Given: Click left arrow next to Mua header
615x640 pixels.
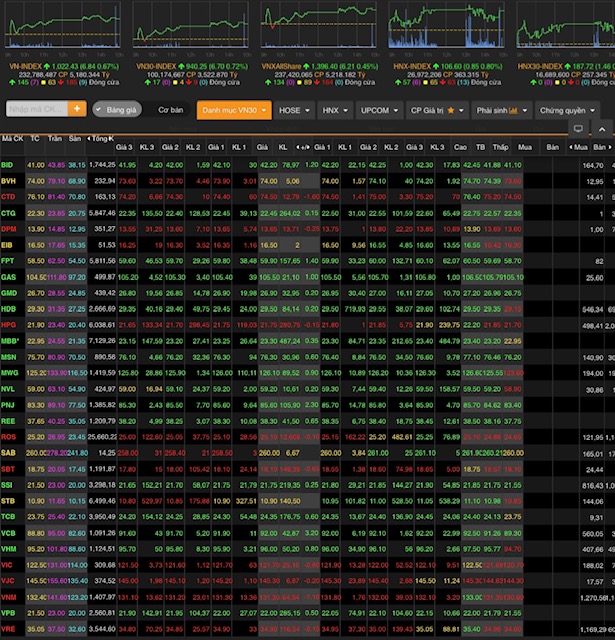Looking at the screenshot, I should 571,147.
